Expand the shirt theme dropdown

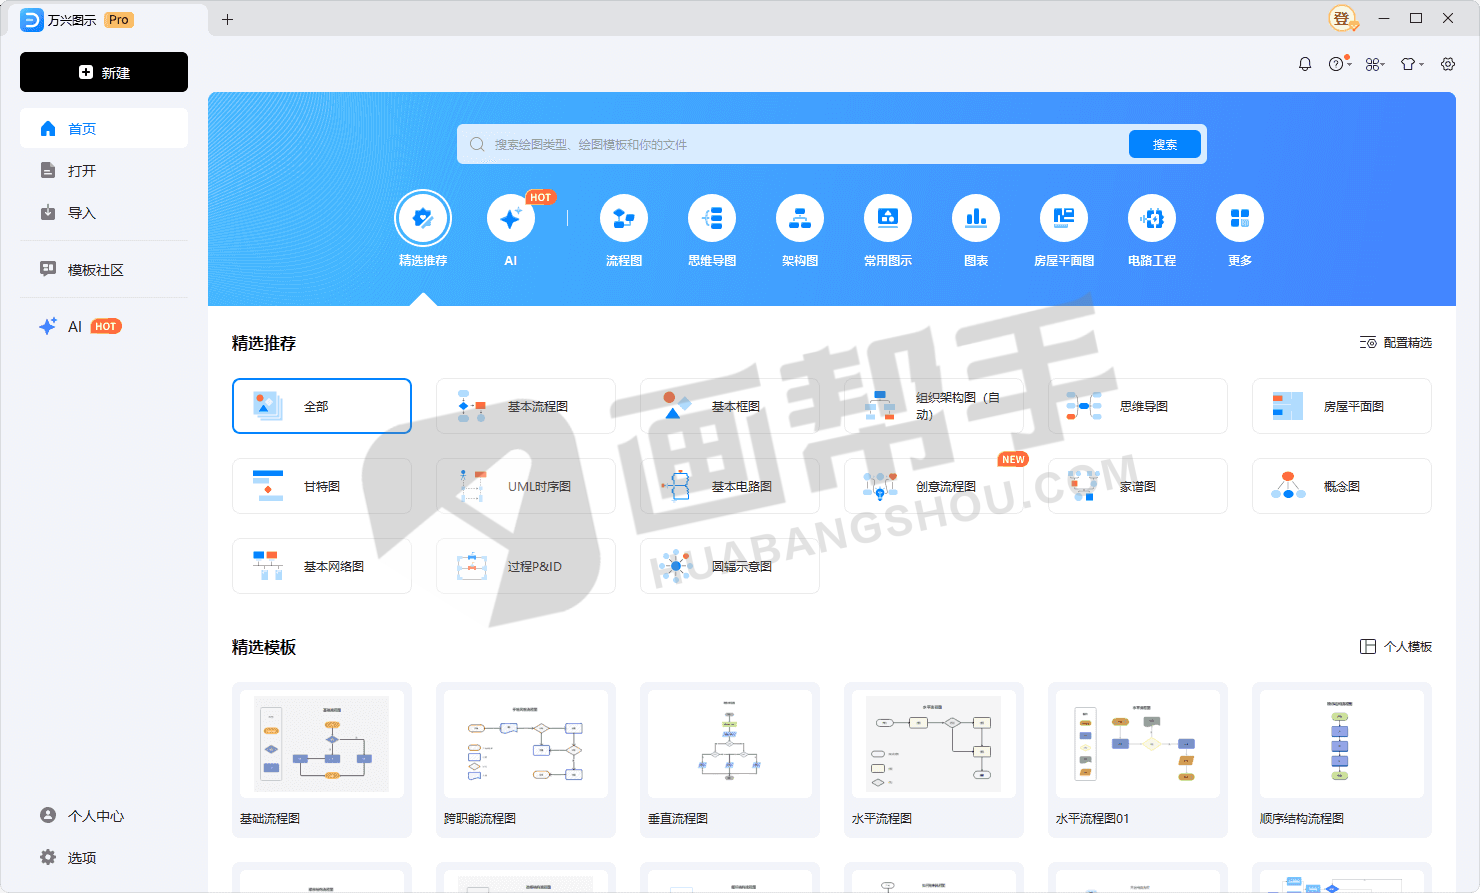[x=1411, y=64]
